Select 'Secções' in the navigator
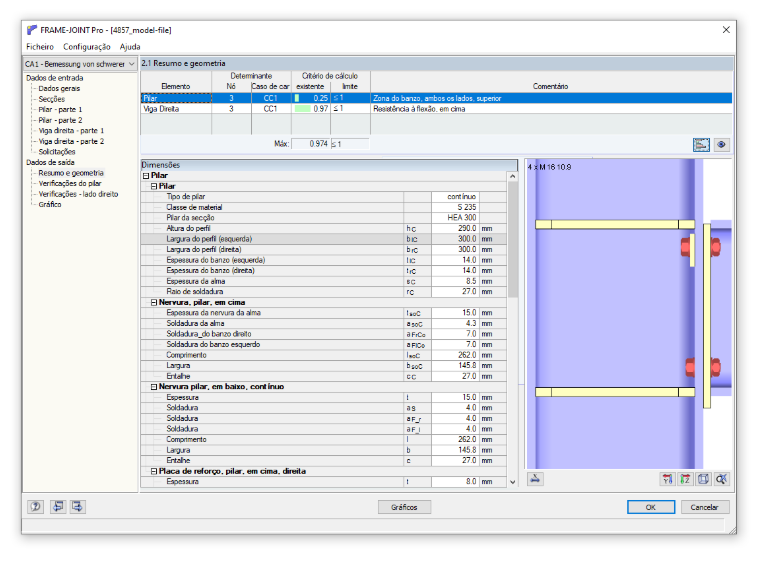Viewport: 760px width, 570px height. (51, 99)
